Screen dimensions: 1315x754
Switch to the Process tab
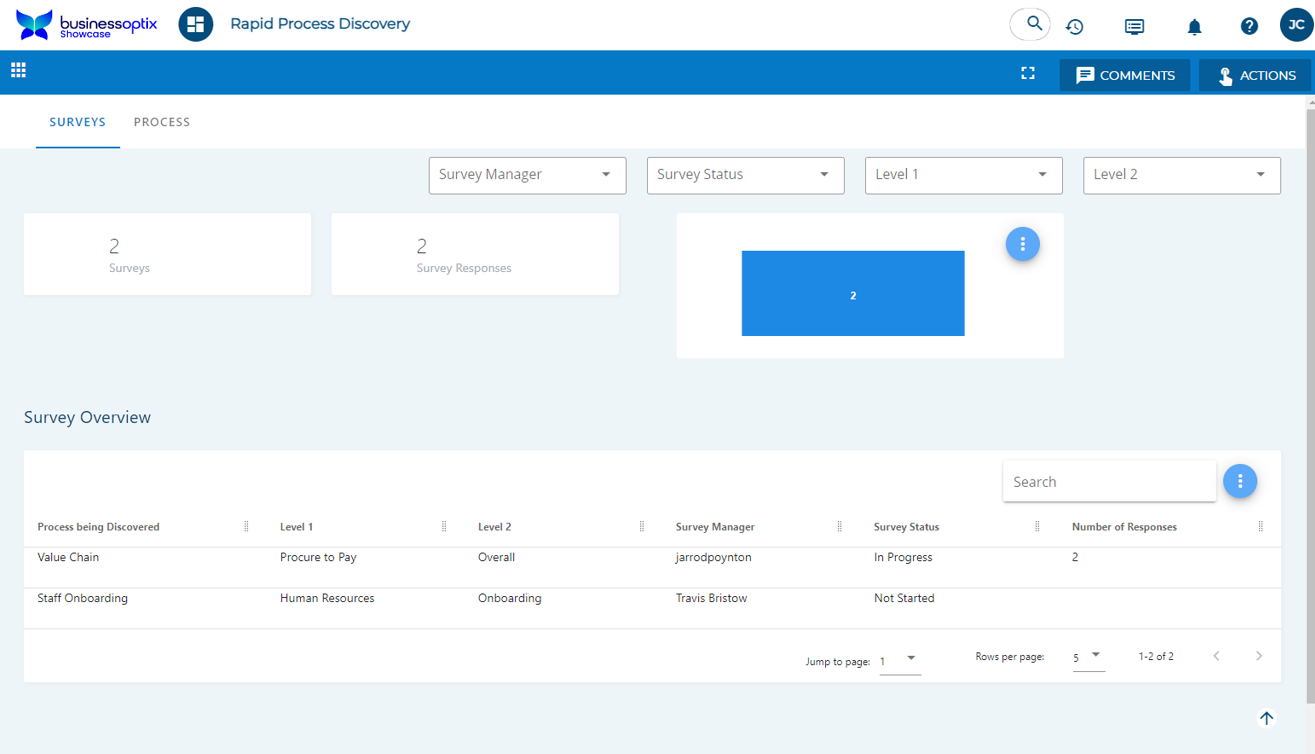point(162,122)
